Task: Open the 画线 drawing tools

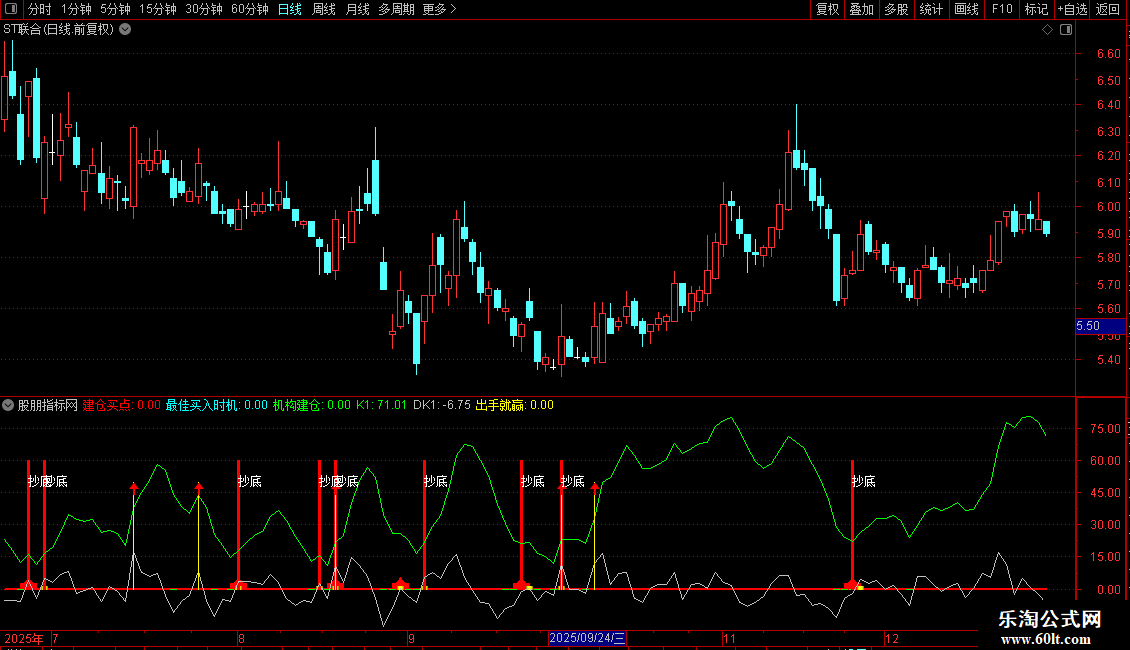Action: pos(966,9)
